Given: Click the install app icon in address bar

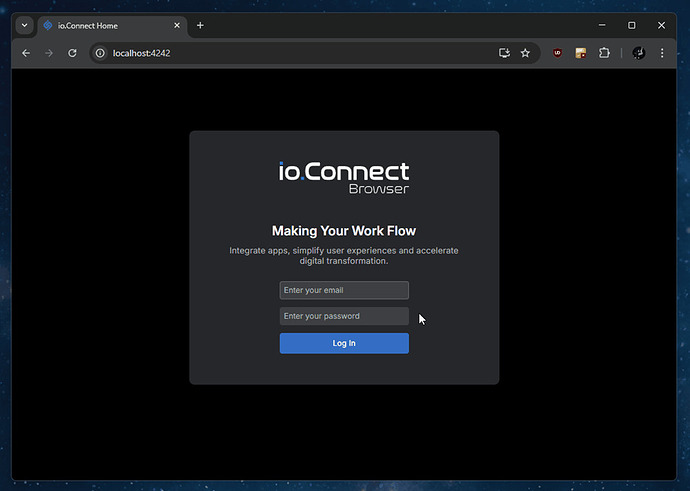Looking at the screenshot, I should (504, 53).
